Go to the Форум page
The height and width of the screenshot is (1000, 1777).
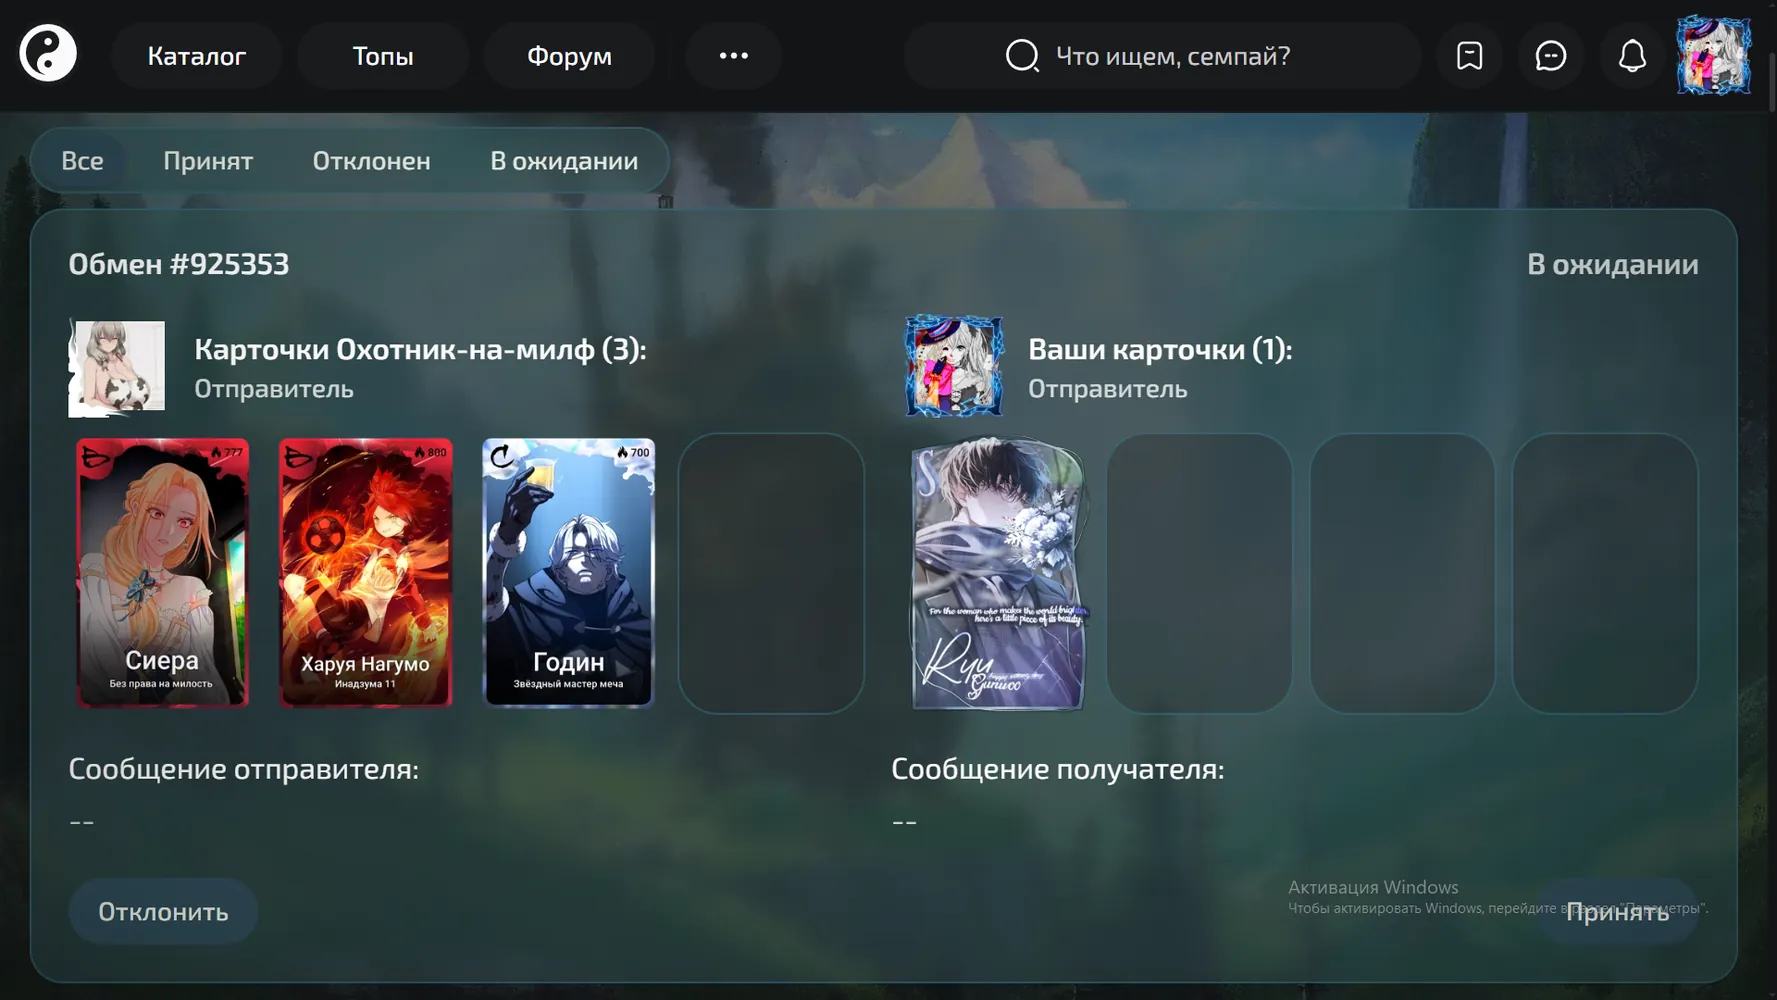point(569,56)
